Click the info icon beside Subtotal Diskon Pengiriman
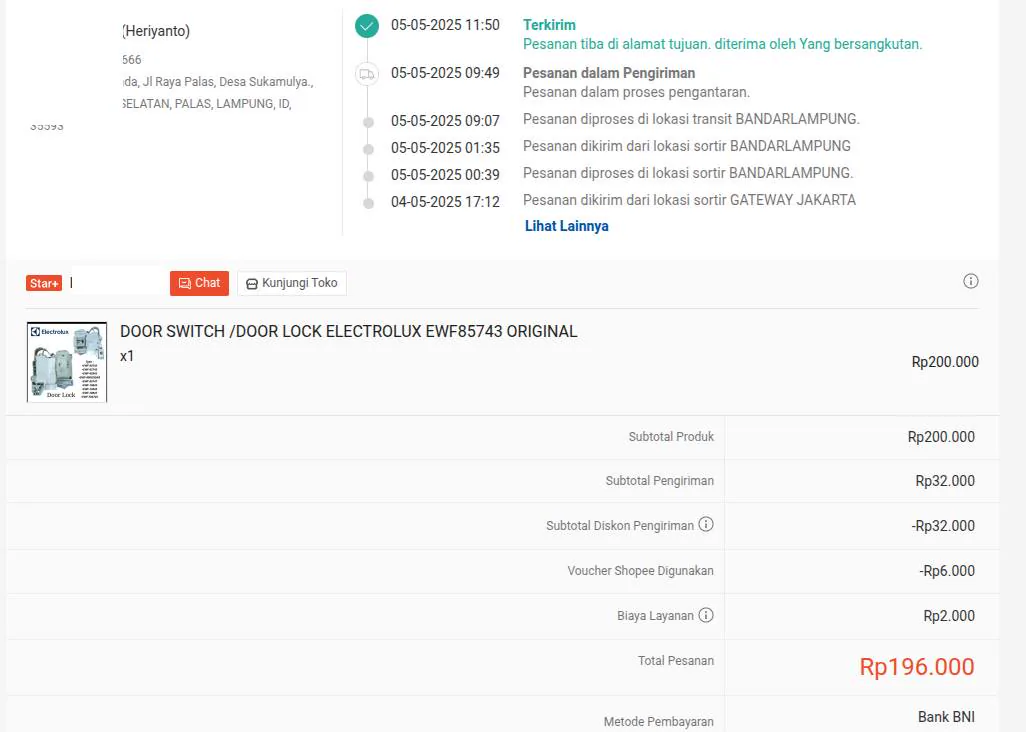Screen dimensions: 1026x732 click(x=706, y=524)
